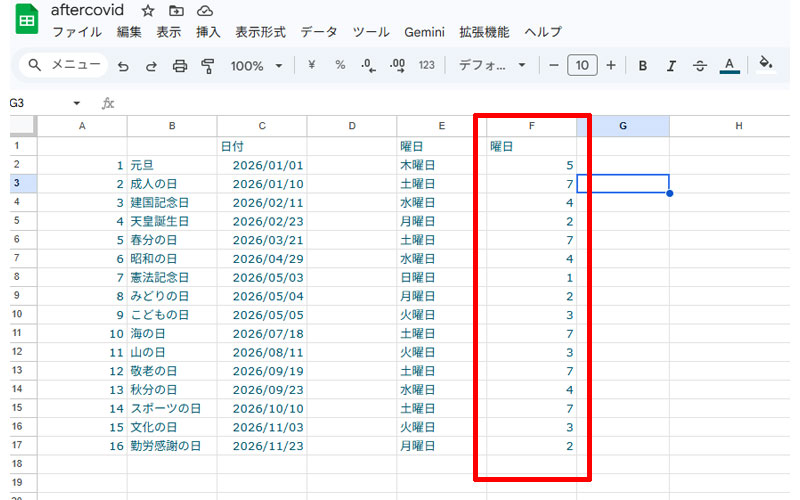
Task: Apply yen currency format
Action: point(312,65)
